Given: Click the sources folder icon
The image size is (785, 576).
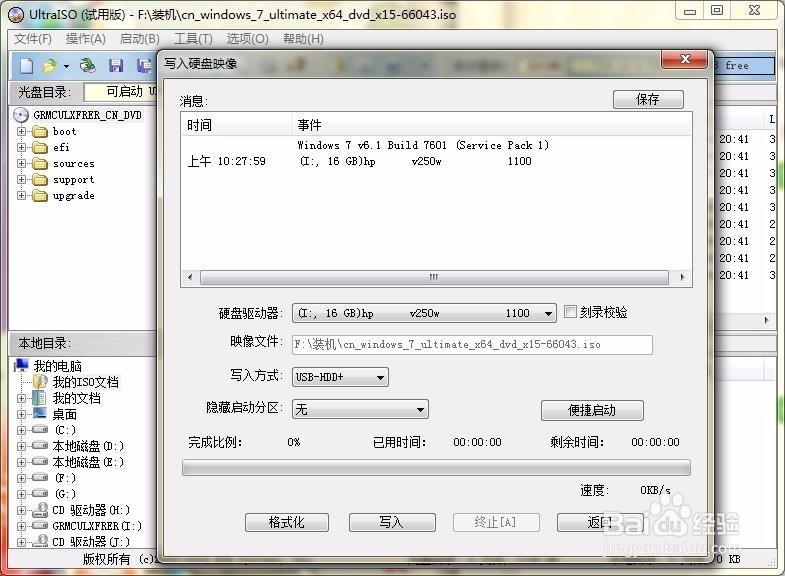Looking at the screenshot, I should 40,164.
